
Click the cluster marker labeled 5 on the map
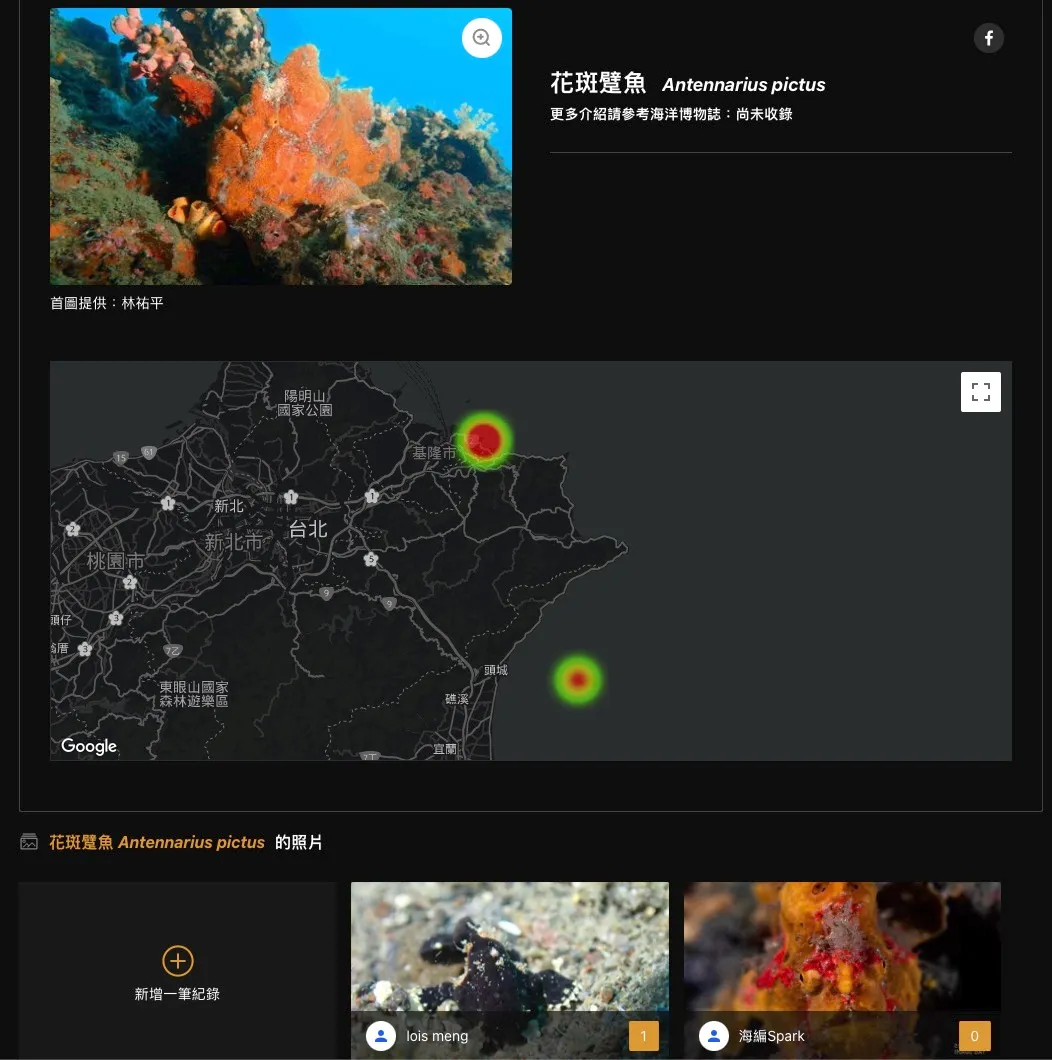tap(370, 560)
